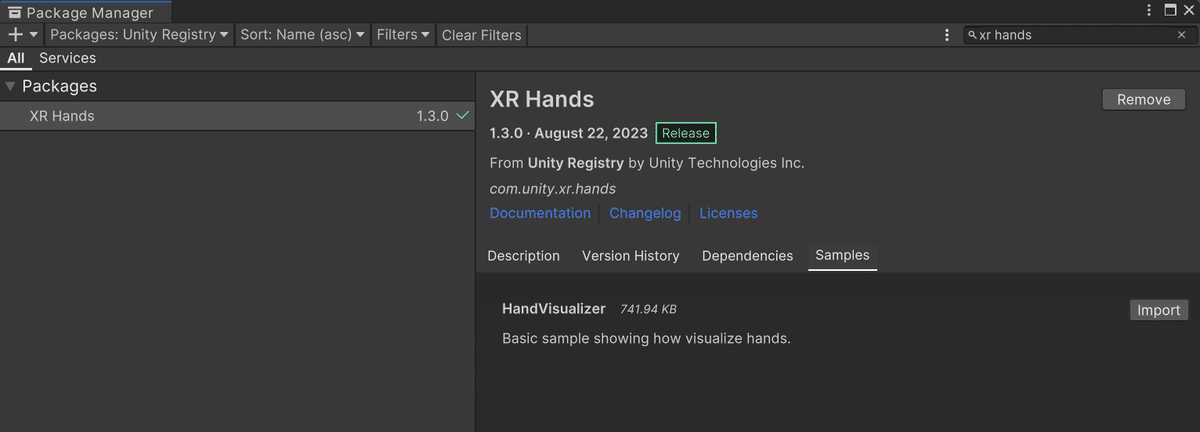This screenshot has width=1200, height=432.
Task: Open the Filters dropdown
Action: tap(403, 34)
